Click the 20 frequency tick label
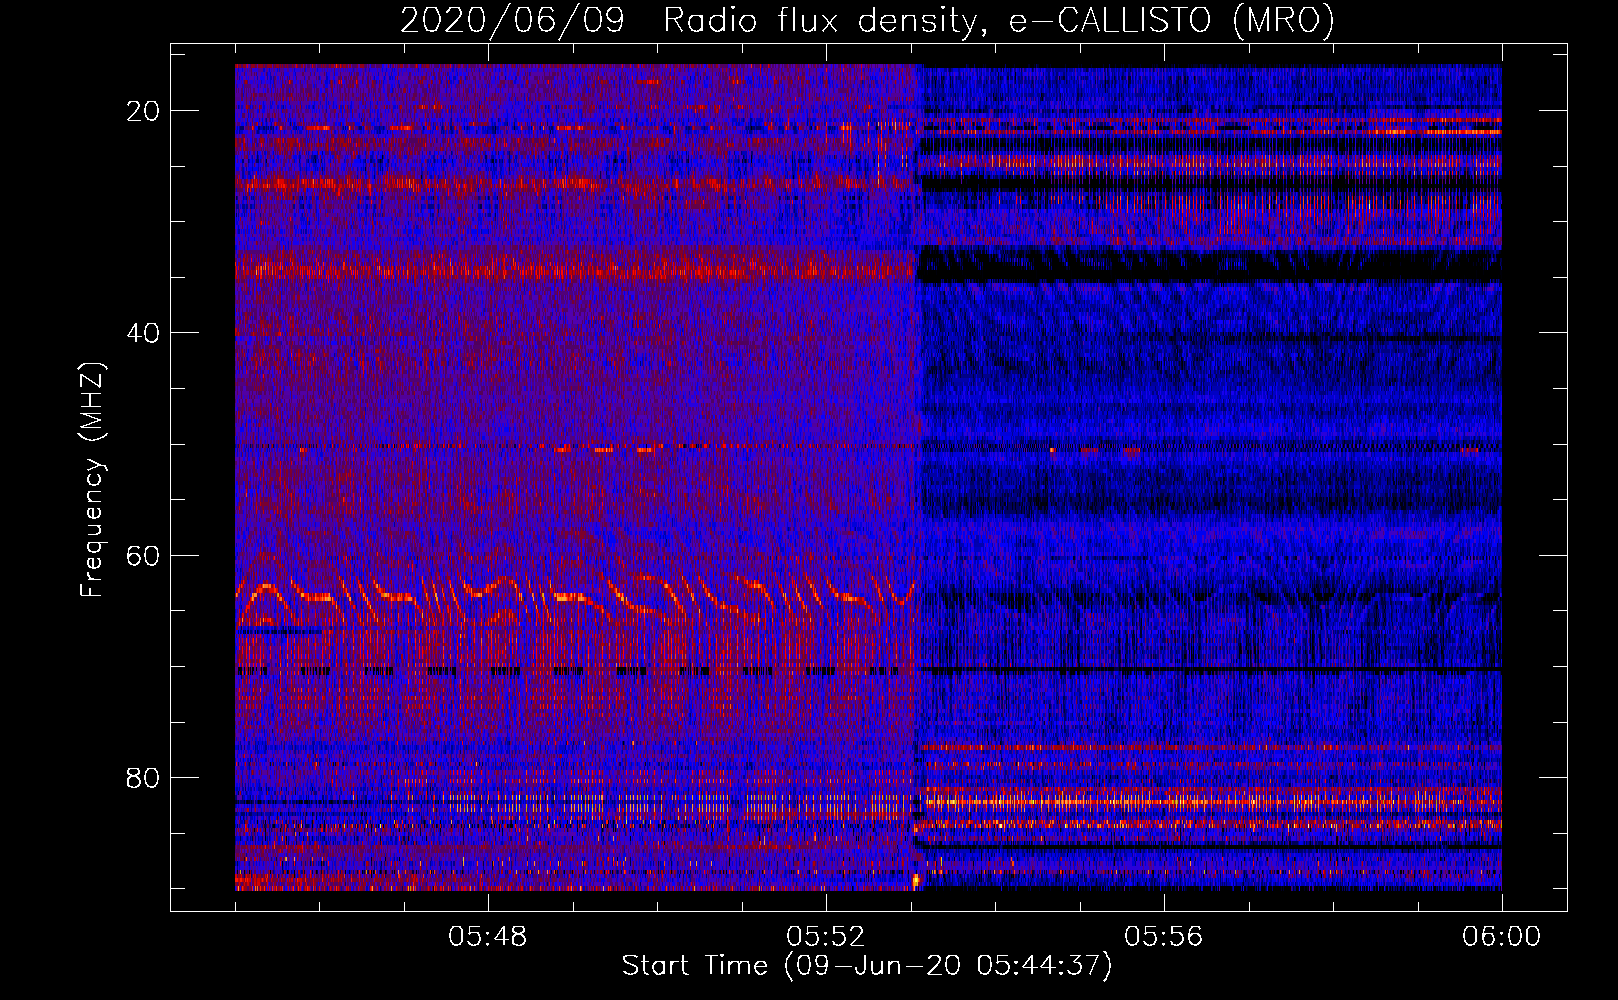The image size is (1618, 1000). coord(144,111)
